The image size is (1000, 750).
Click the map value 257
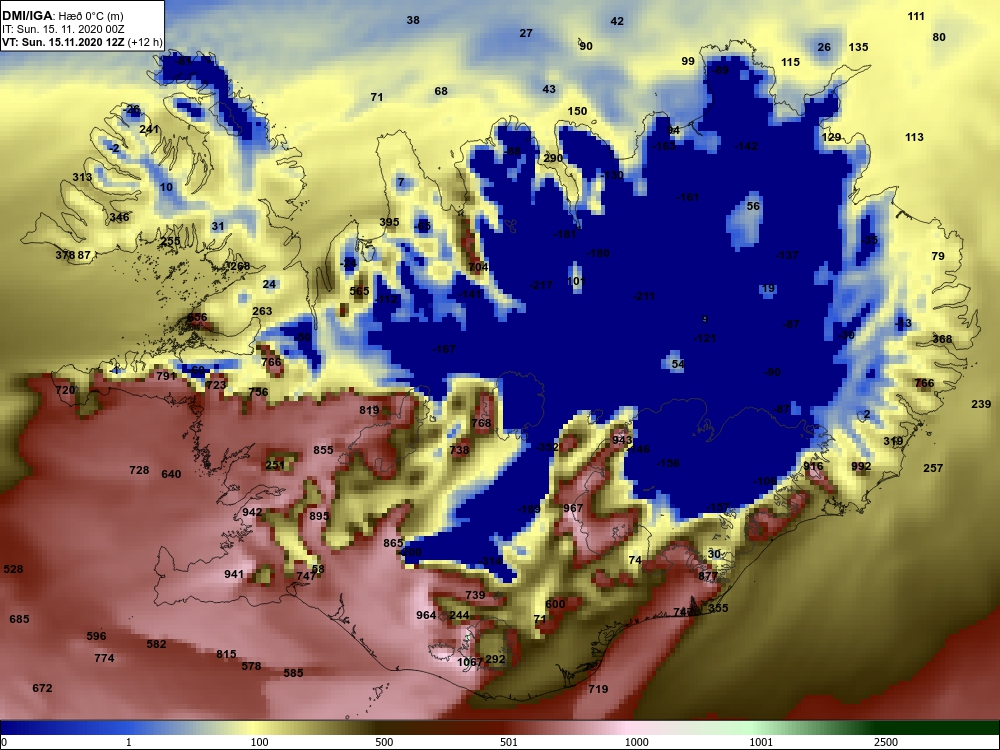click(x=933, y=468)
